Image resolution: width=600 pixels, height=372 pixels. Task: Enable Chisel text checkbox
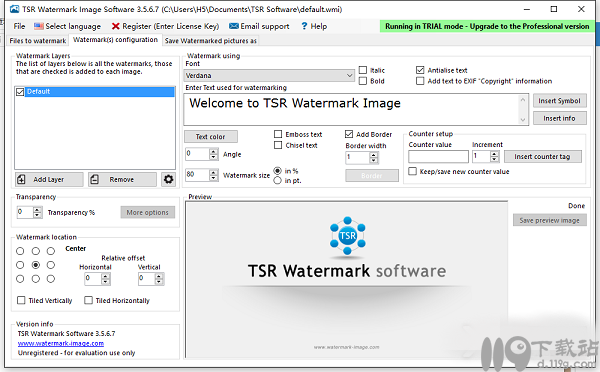click(278, 145)
